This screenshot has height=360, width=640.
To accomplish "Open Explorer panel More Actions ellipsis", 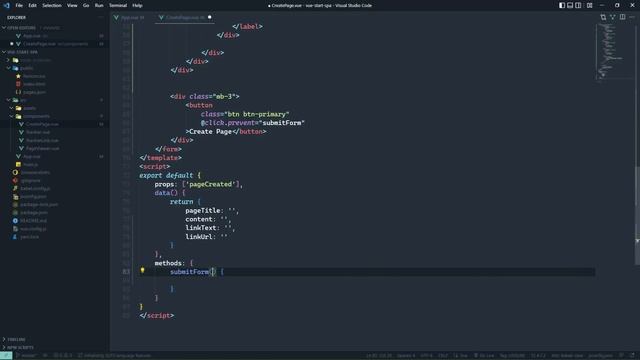I will pyautogui.click(x=101, y=17).
